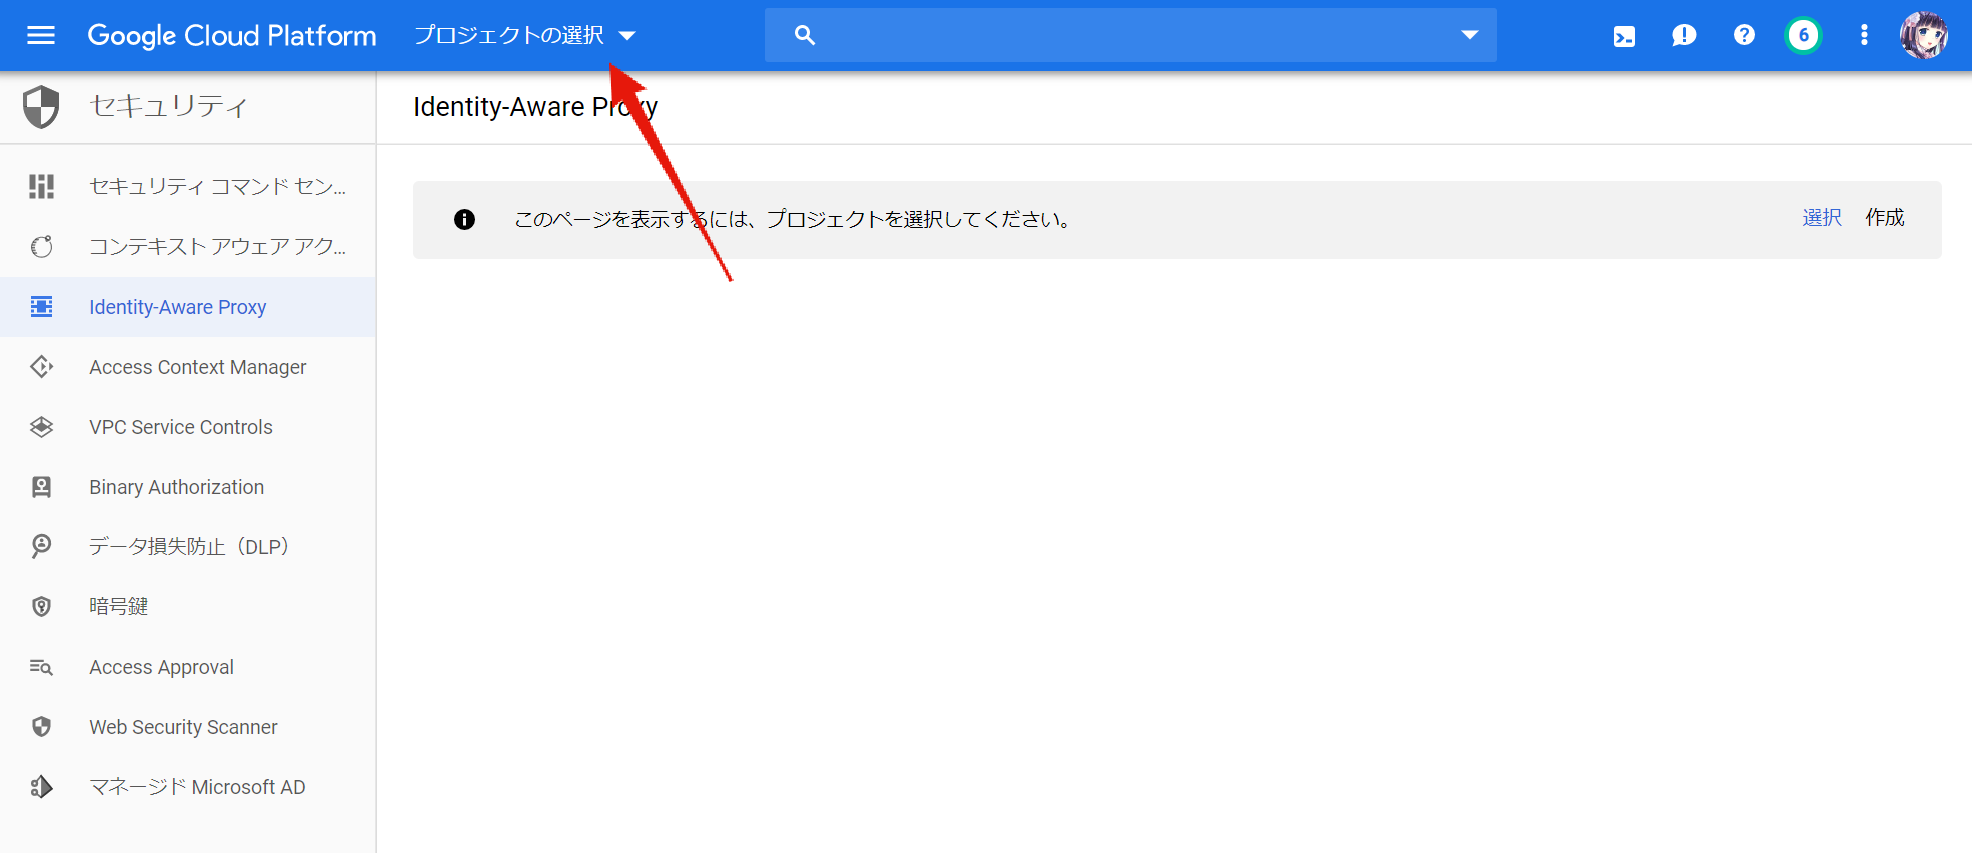Select Identity-Aware Proxy in the sidebar
This screenshot has height=853, width=1972.
coord(188,307)
